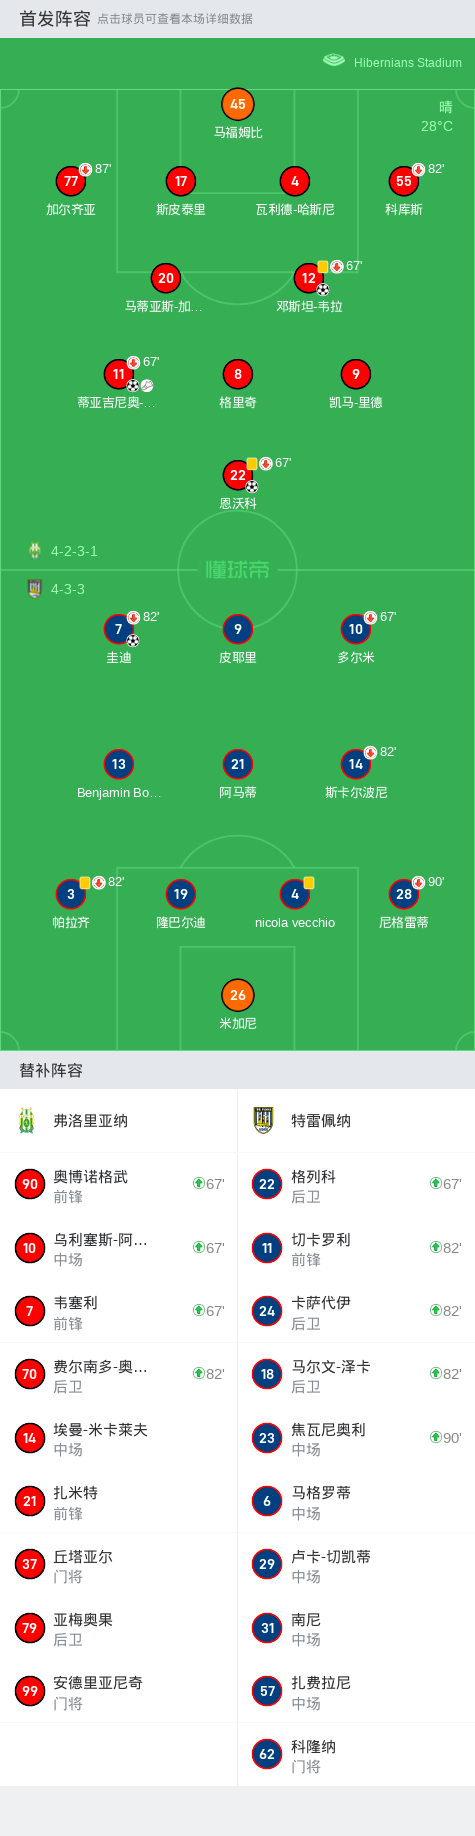Open player 4 nicola vecchio details
Image resolution: width=475 pixels, height=1836 pixels.
(295, 894)
